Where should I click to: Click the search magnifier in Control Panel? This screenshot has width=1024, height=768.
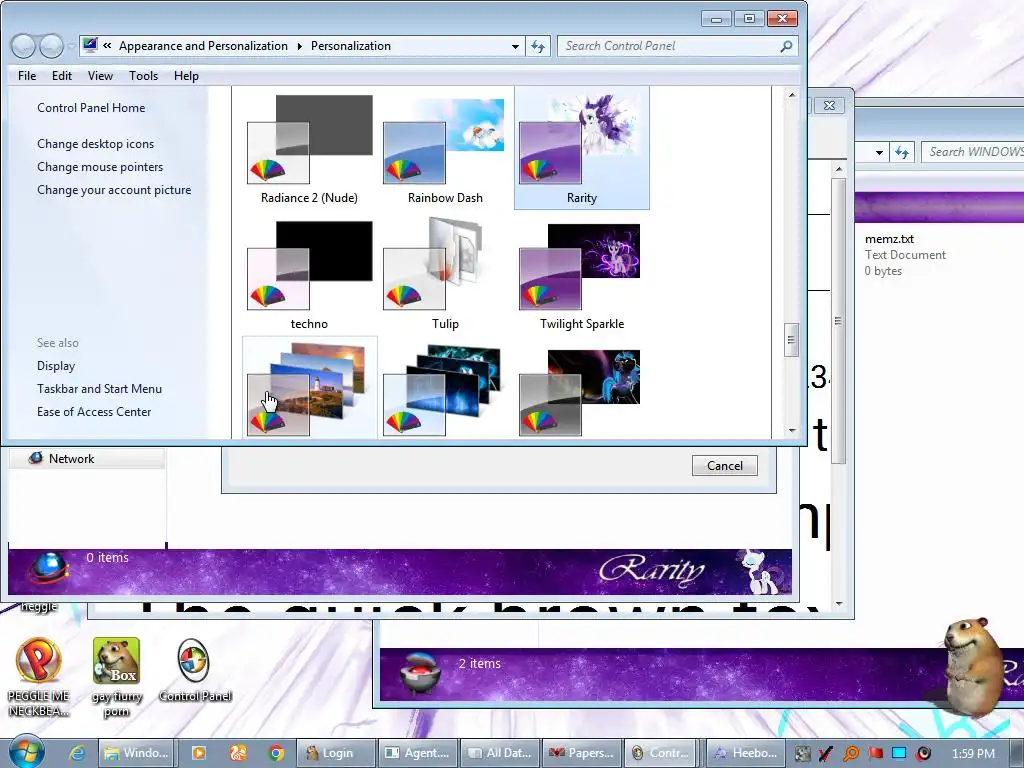pos(786,46)
